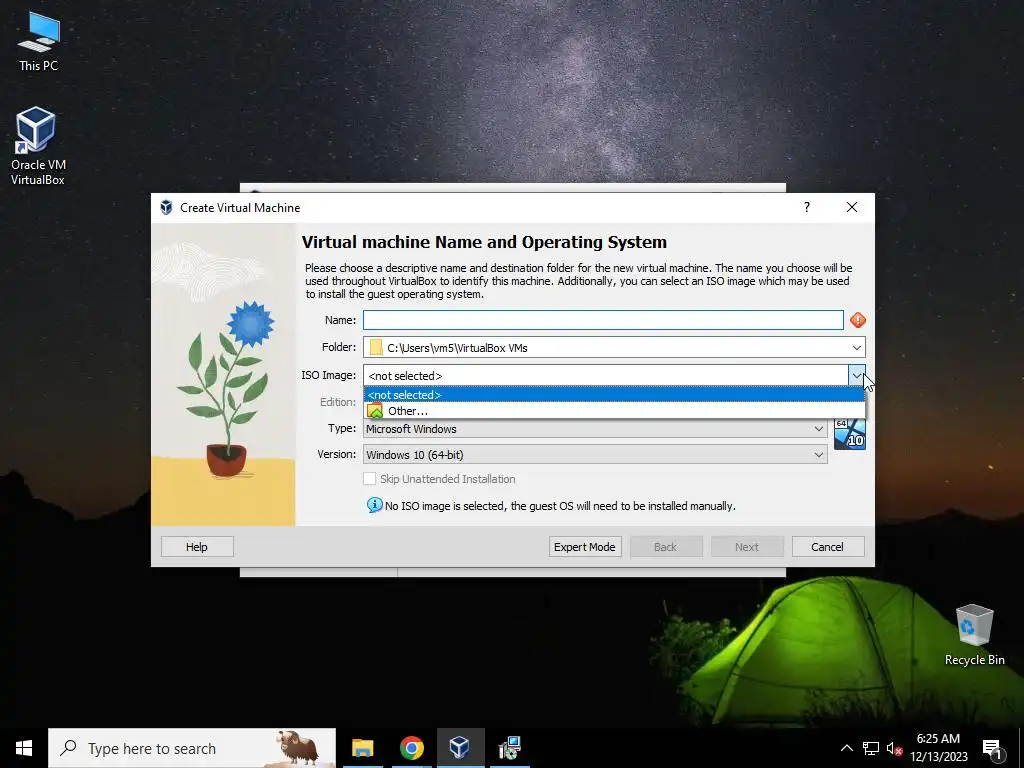Click the muted volume tray icon

click(894, 748)
